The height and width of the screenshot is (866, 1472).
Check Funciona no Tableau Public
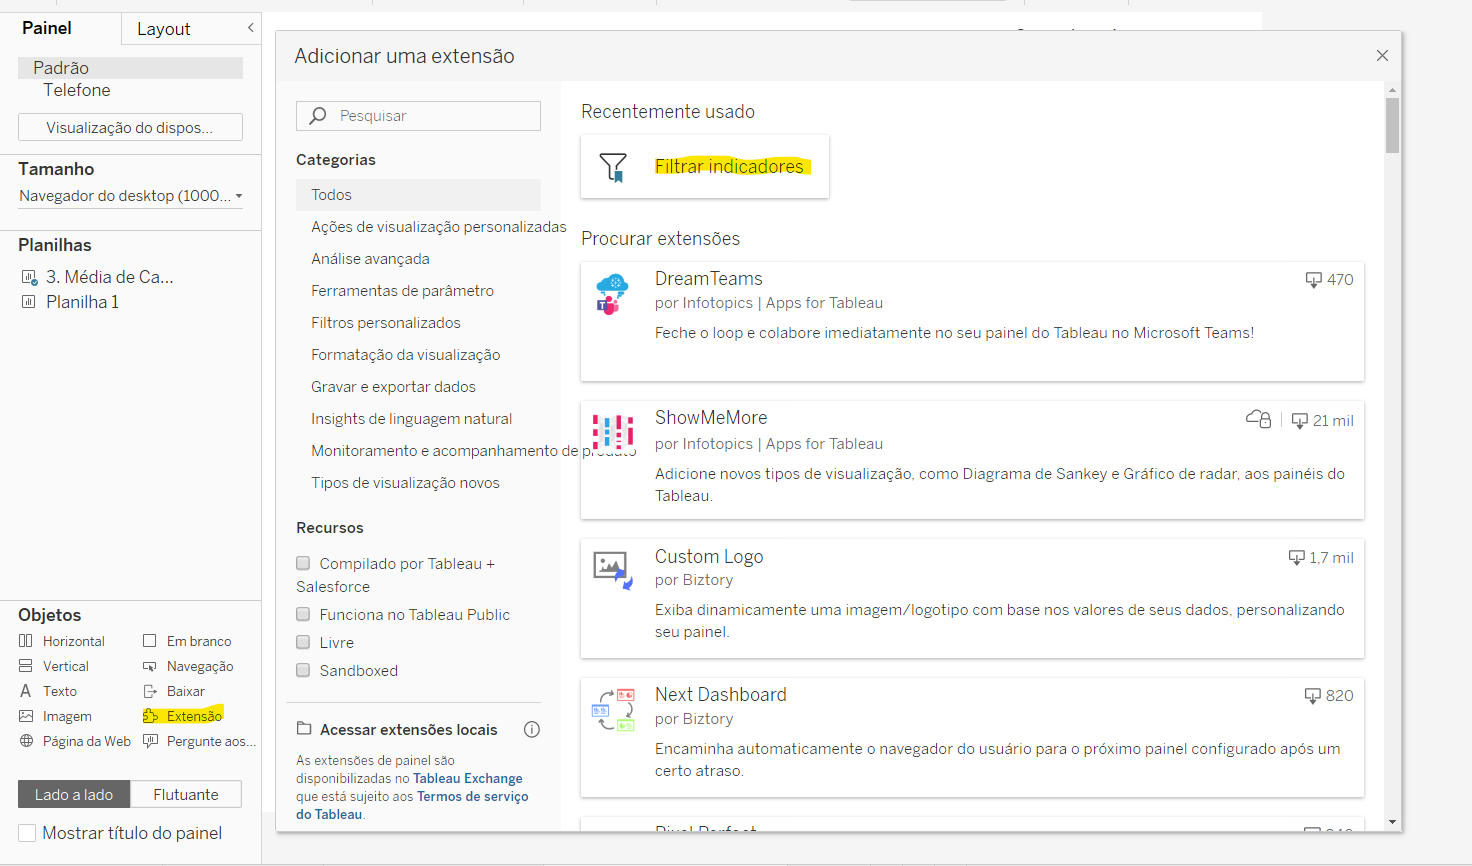(303, 614)
